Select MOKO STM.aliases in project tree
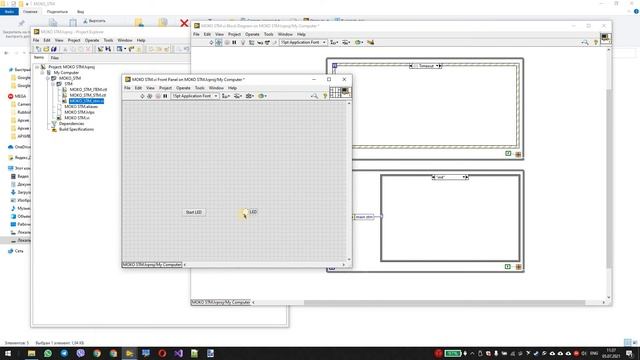 (81, 107)
